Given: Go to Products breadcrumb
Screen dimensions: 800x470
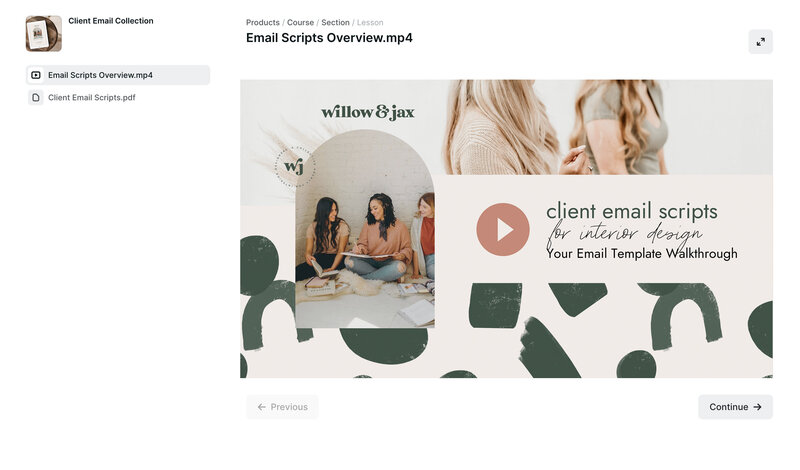Looking at the screenshot, I should [263, 22].
